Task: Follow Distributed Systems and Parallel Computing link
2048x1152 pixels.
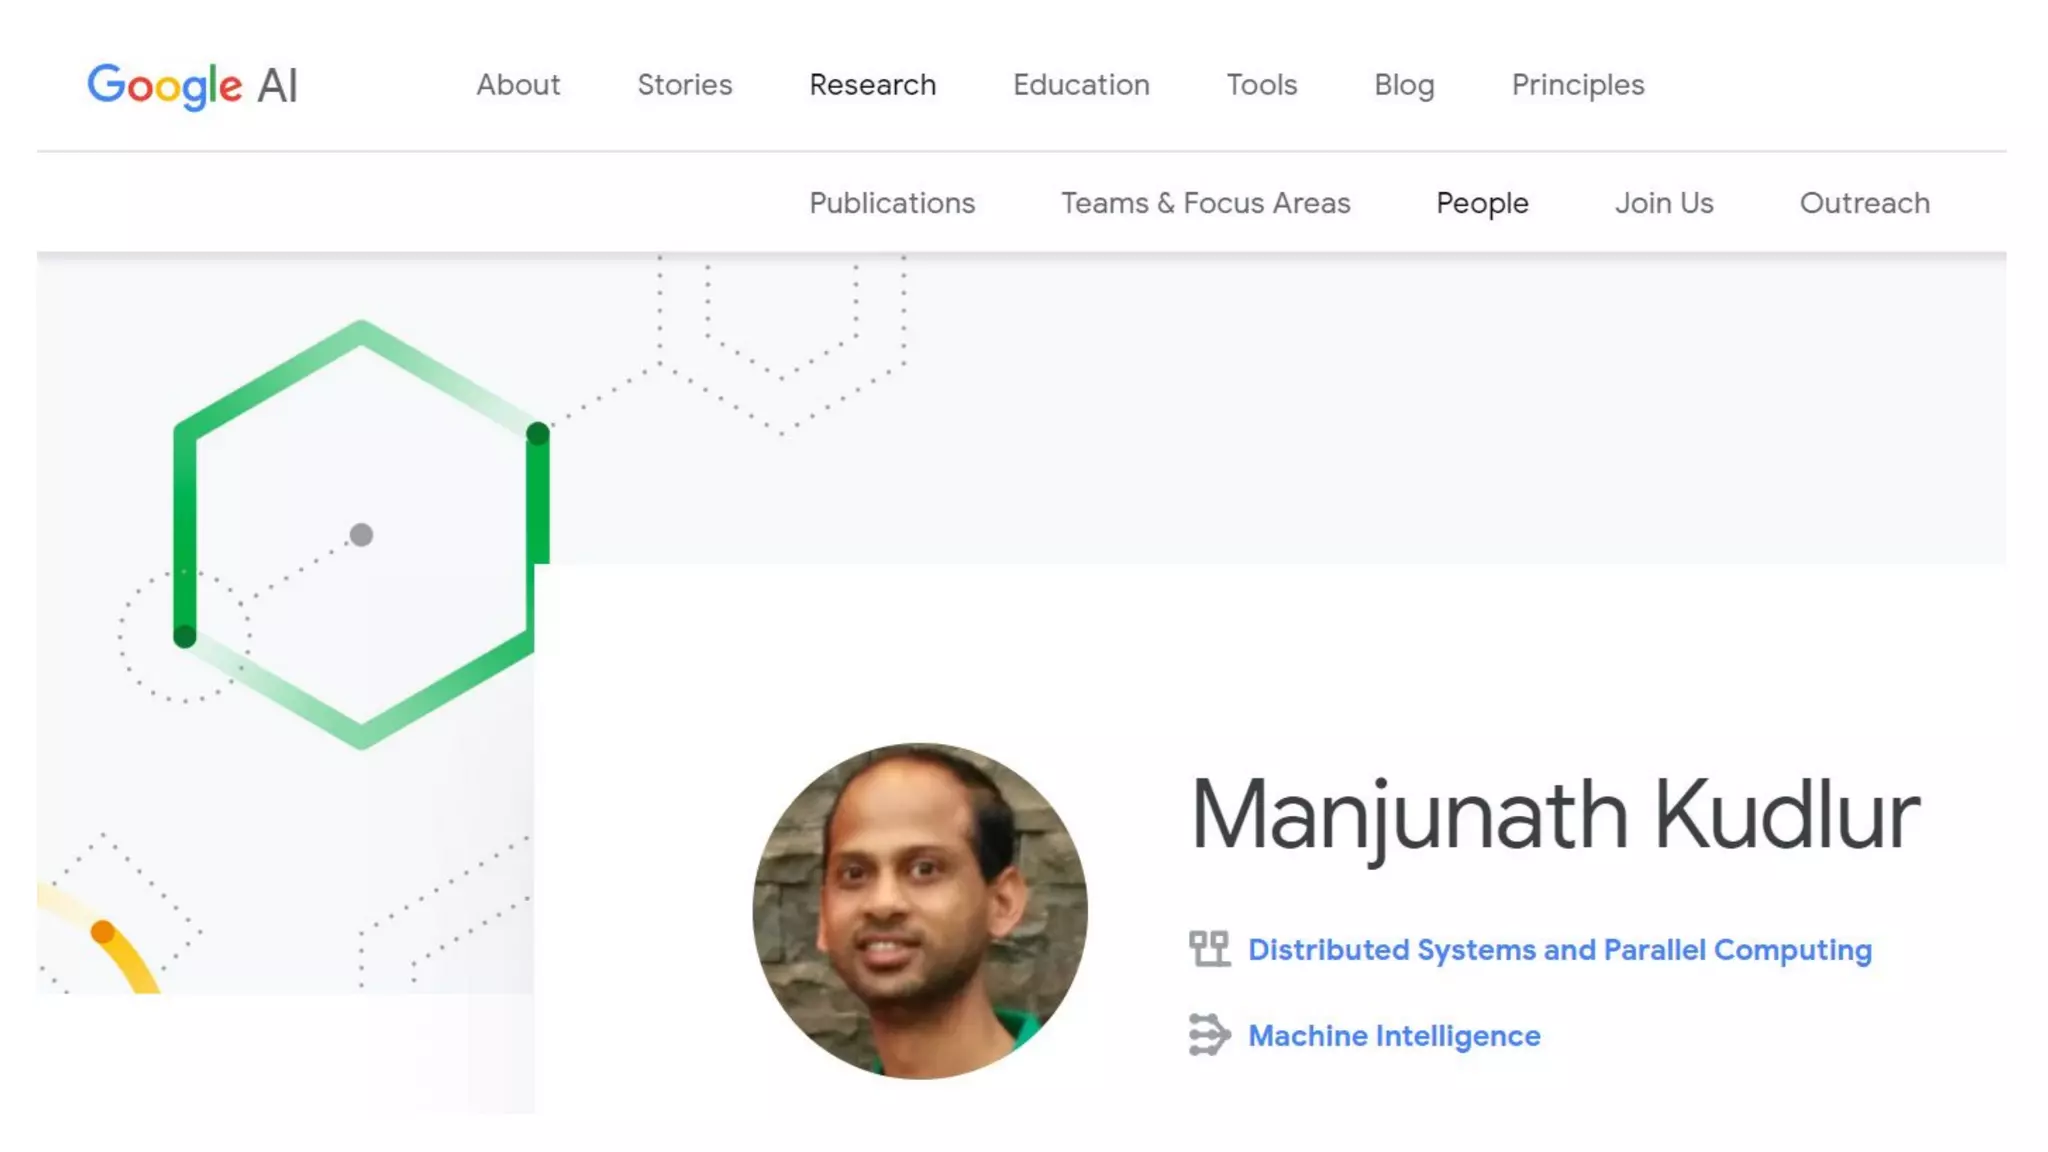Action: click(x=1560, y=950)
